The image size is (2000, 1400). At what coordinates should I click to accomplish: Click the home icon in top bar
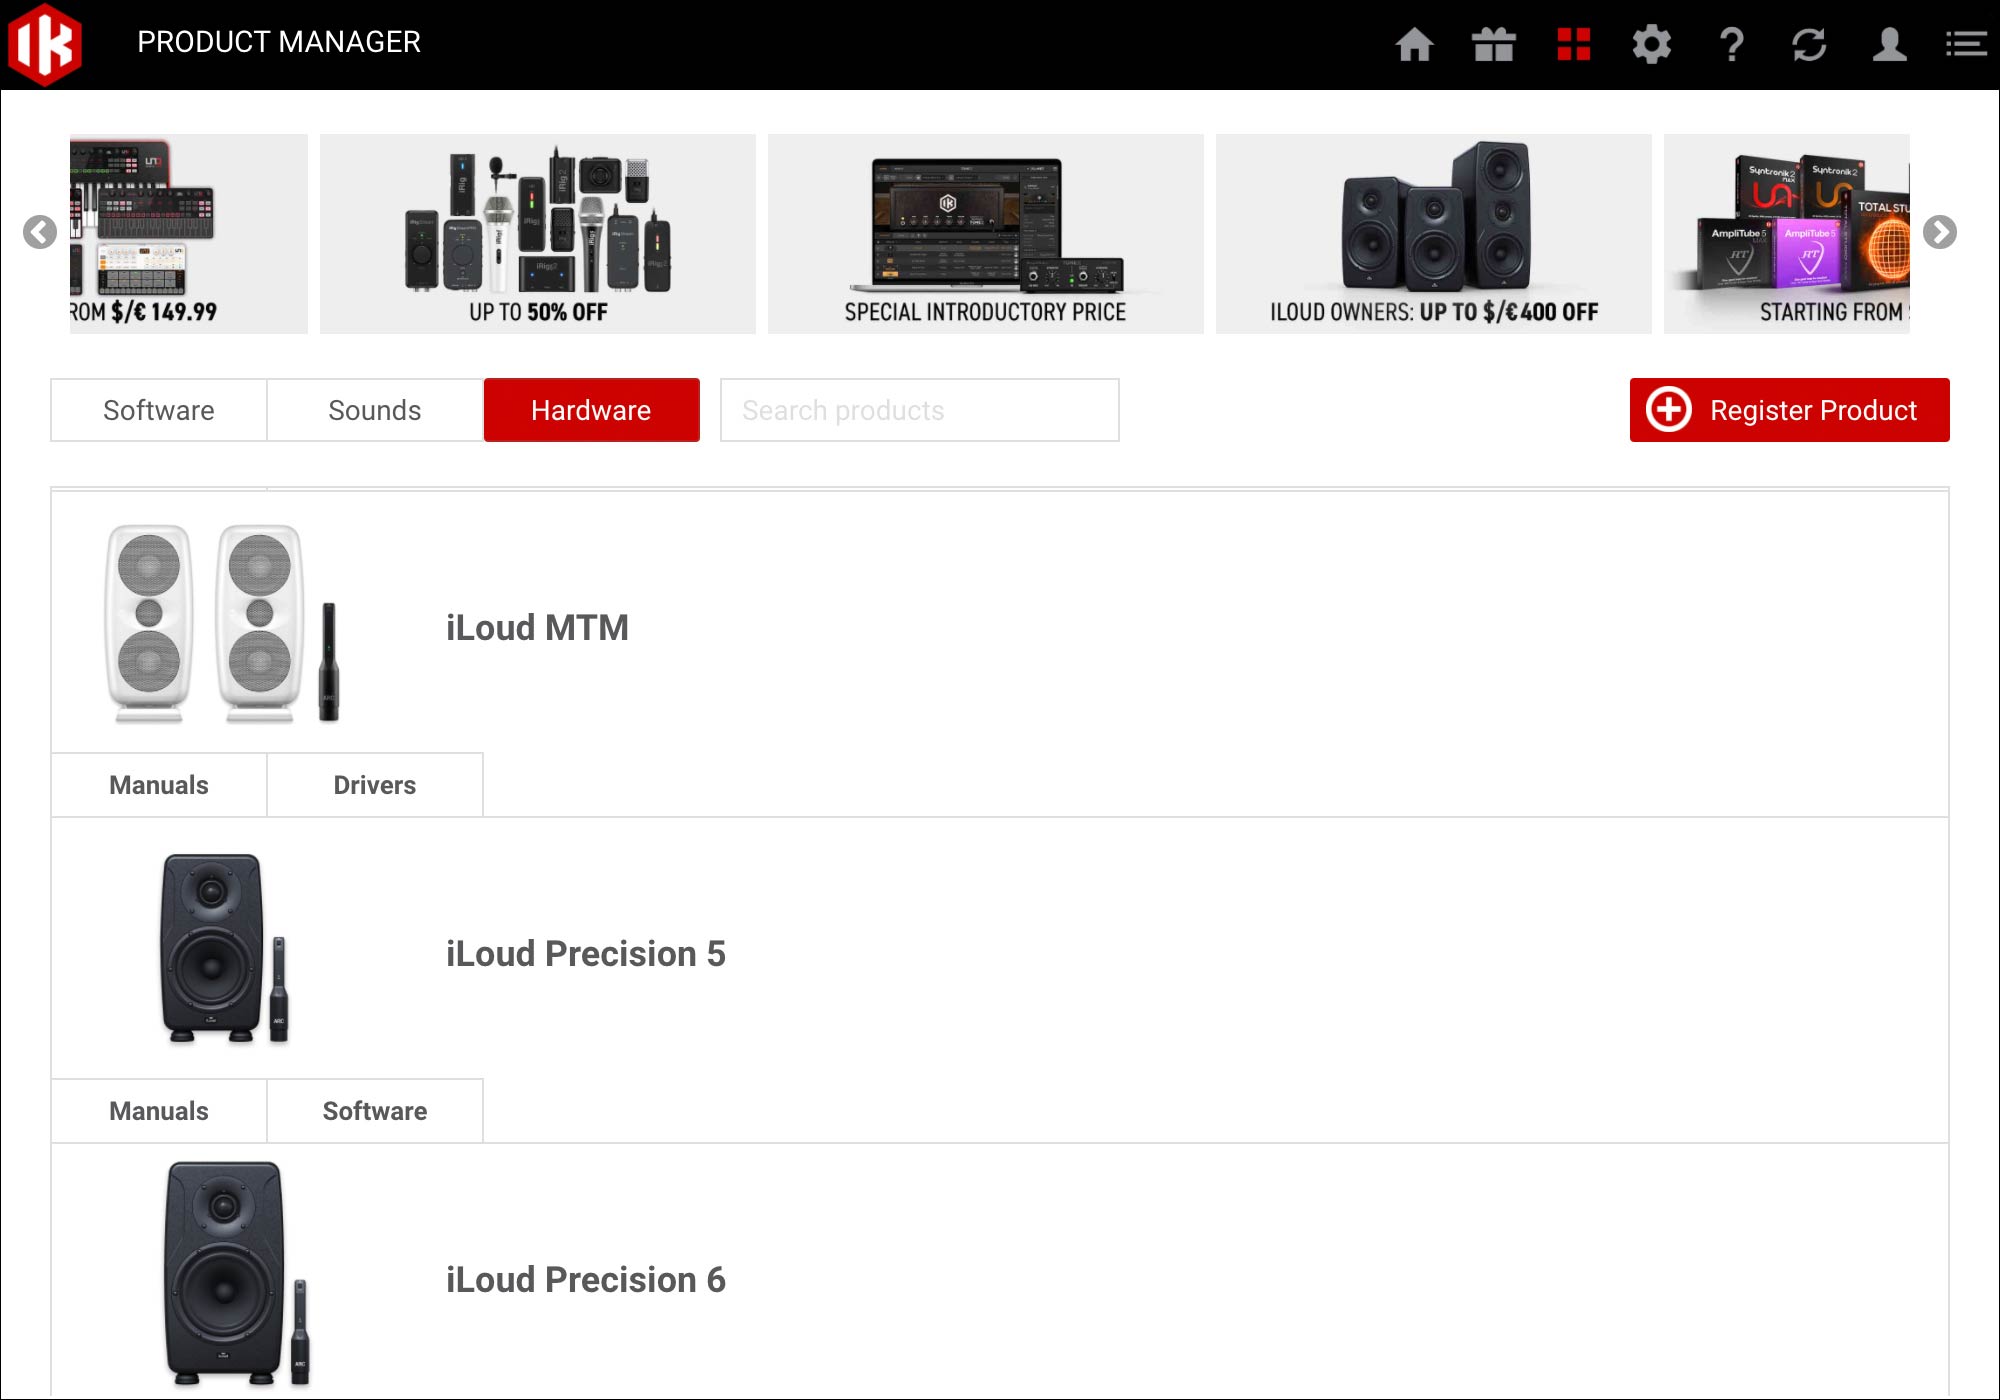pos(1414,44)
